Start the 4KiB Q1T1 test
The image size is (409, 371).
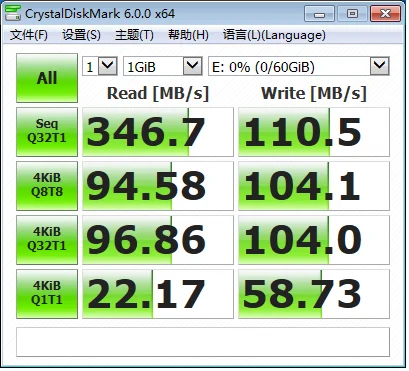pyautogui.click(x=47, y=294)
